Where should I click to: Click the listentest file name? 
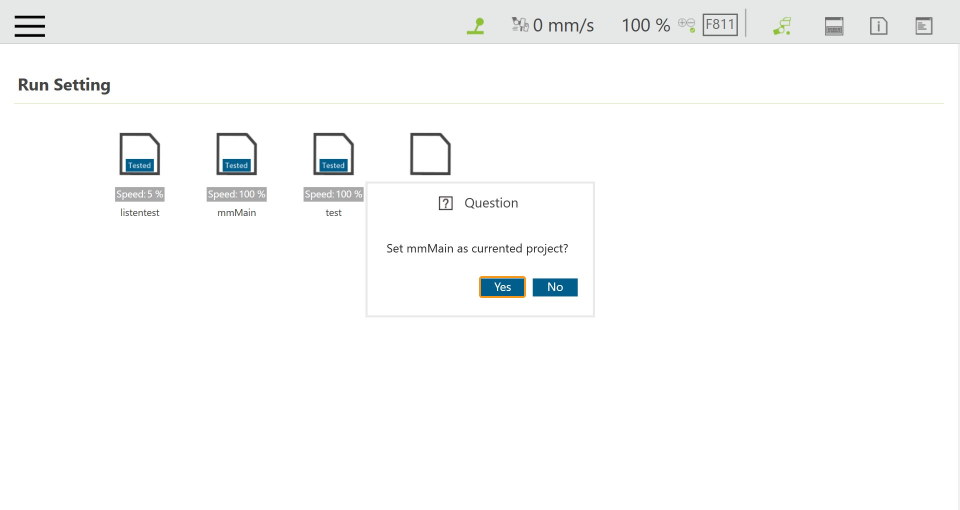pos(140,212)
